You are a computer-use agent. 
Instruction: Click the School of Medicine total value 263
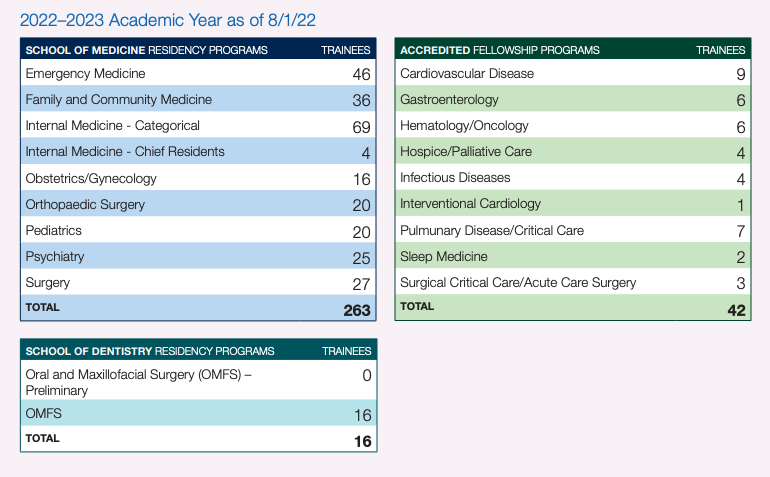pos(357,310)
